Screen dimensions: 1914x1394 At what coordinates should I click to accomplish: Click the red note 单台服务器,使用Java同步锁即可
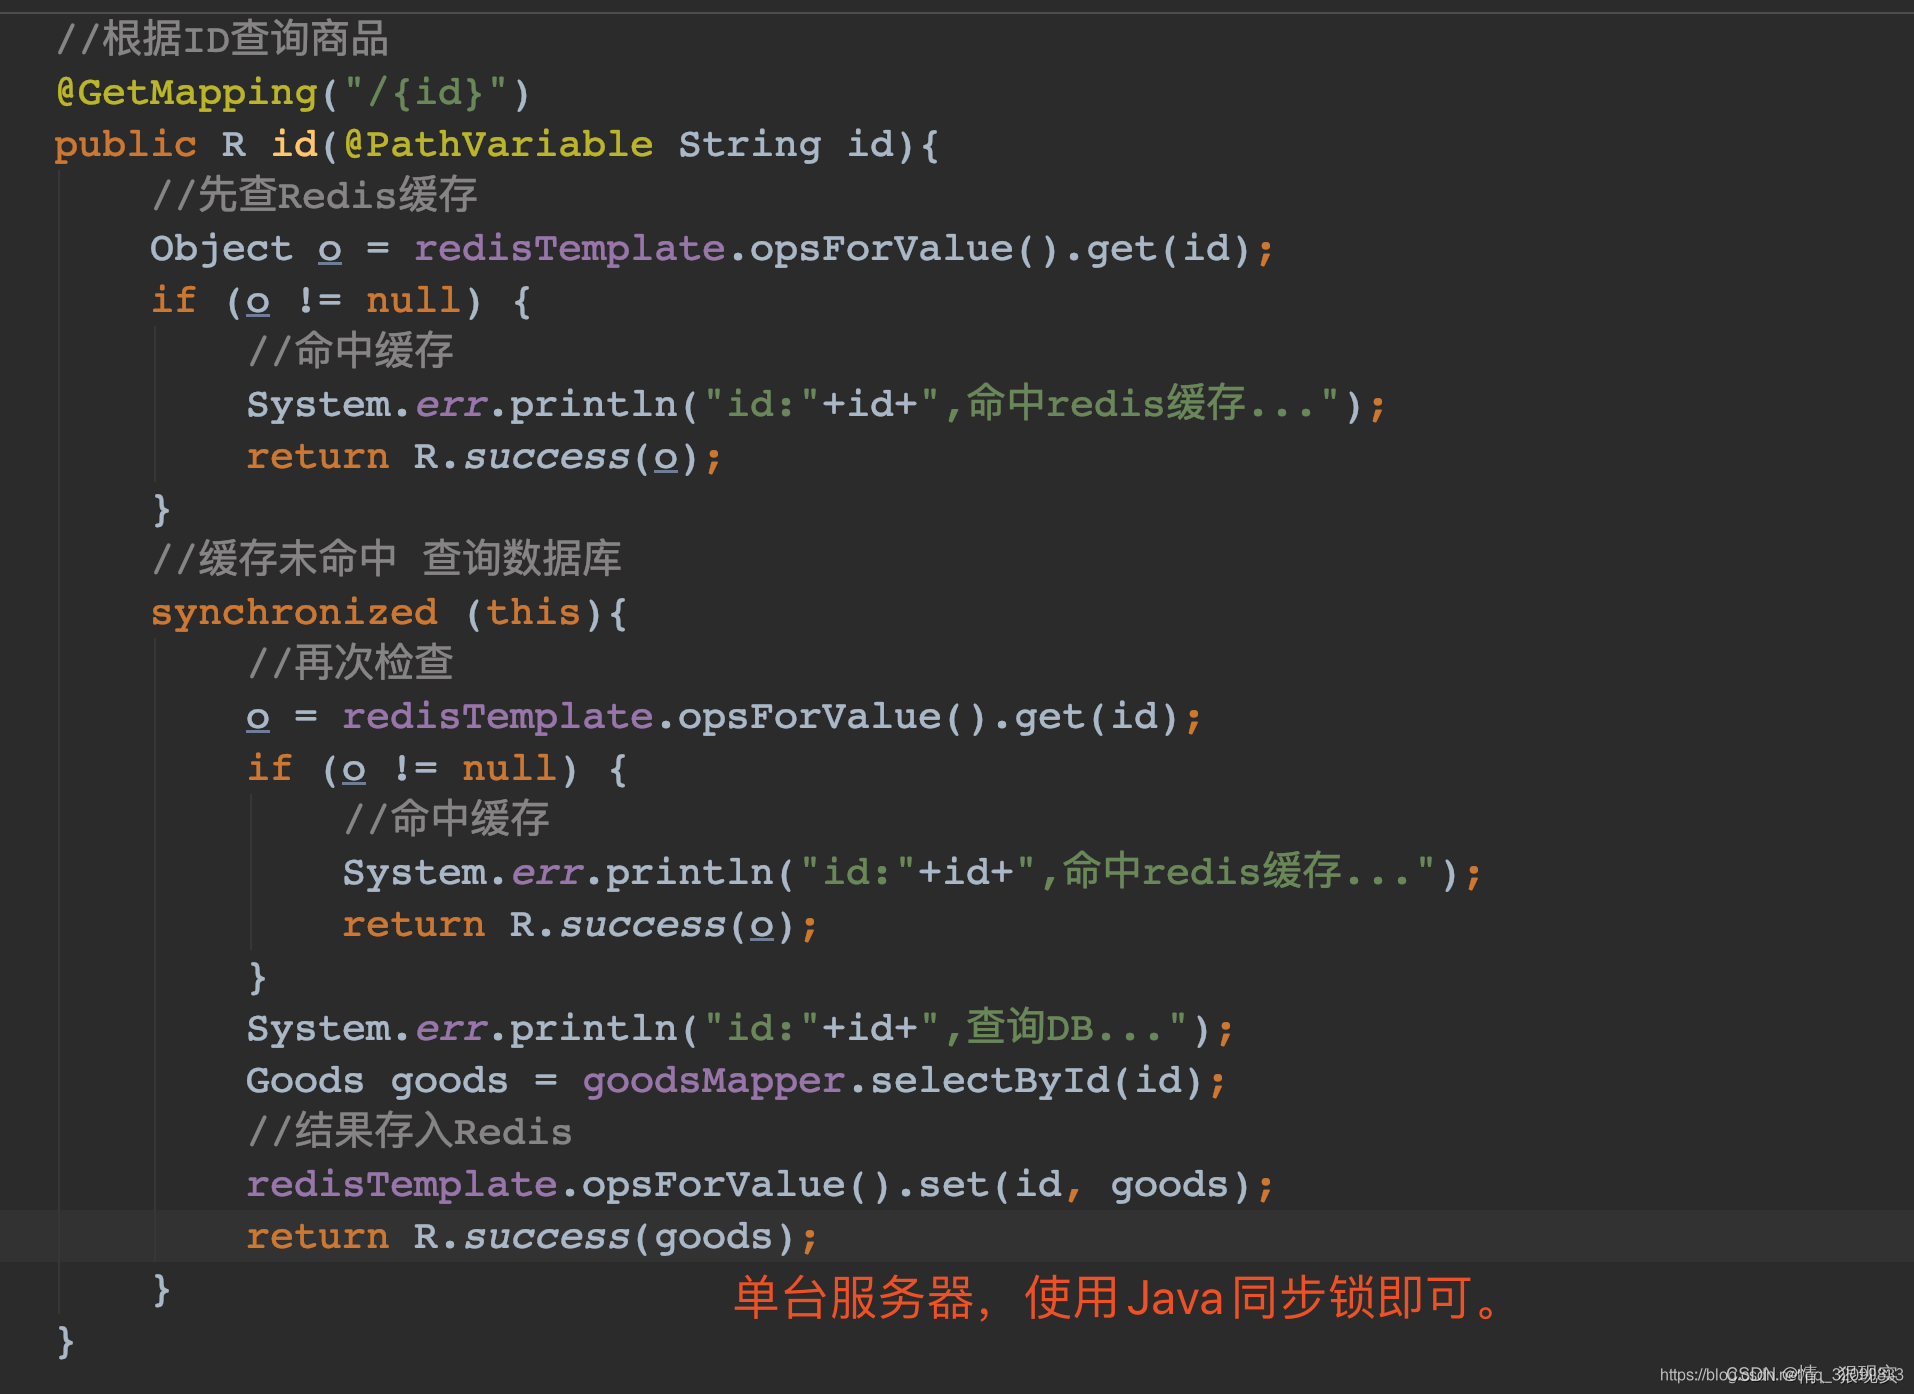[x=1119, y=1299]
